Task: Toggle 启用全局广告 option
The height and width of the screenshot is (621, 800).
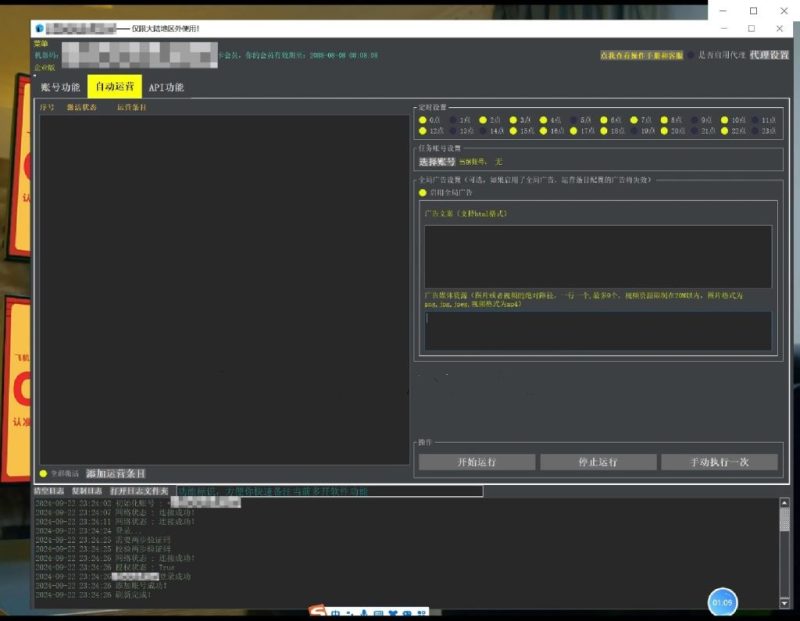Action: pos(423,193)
